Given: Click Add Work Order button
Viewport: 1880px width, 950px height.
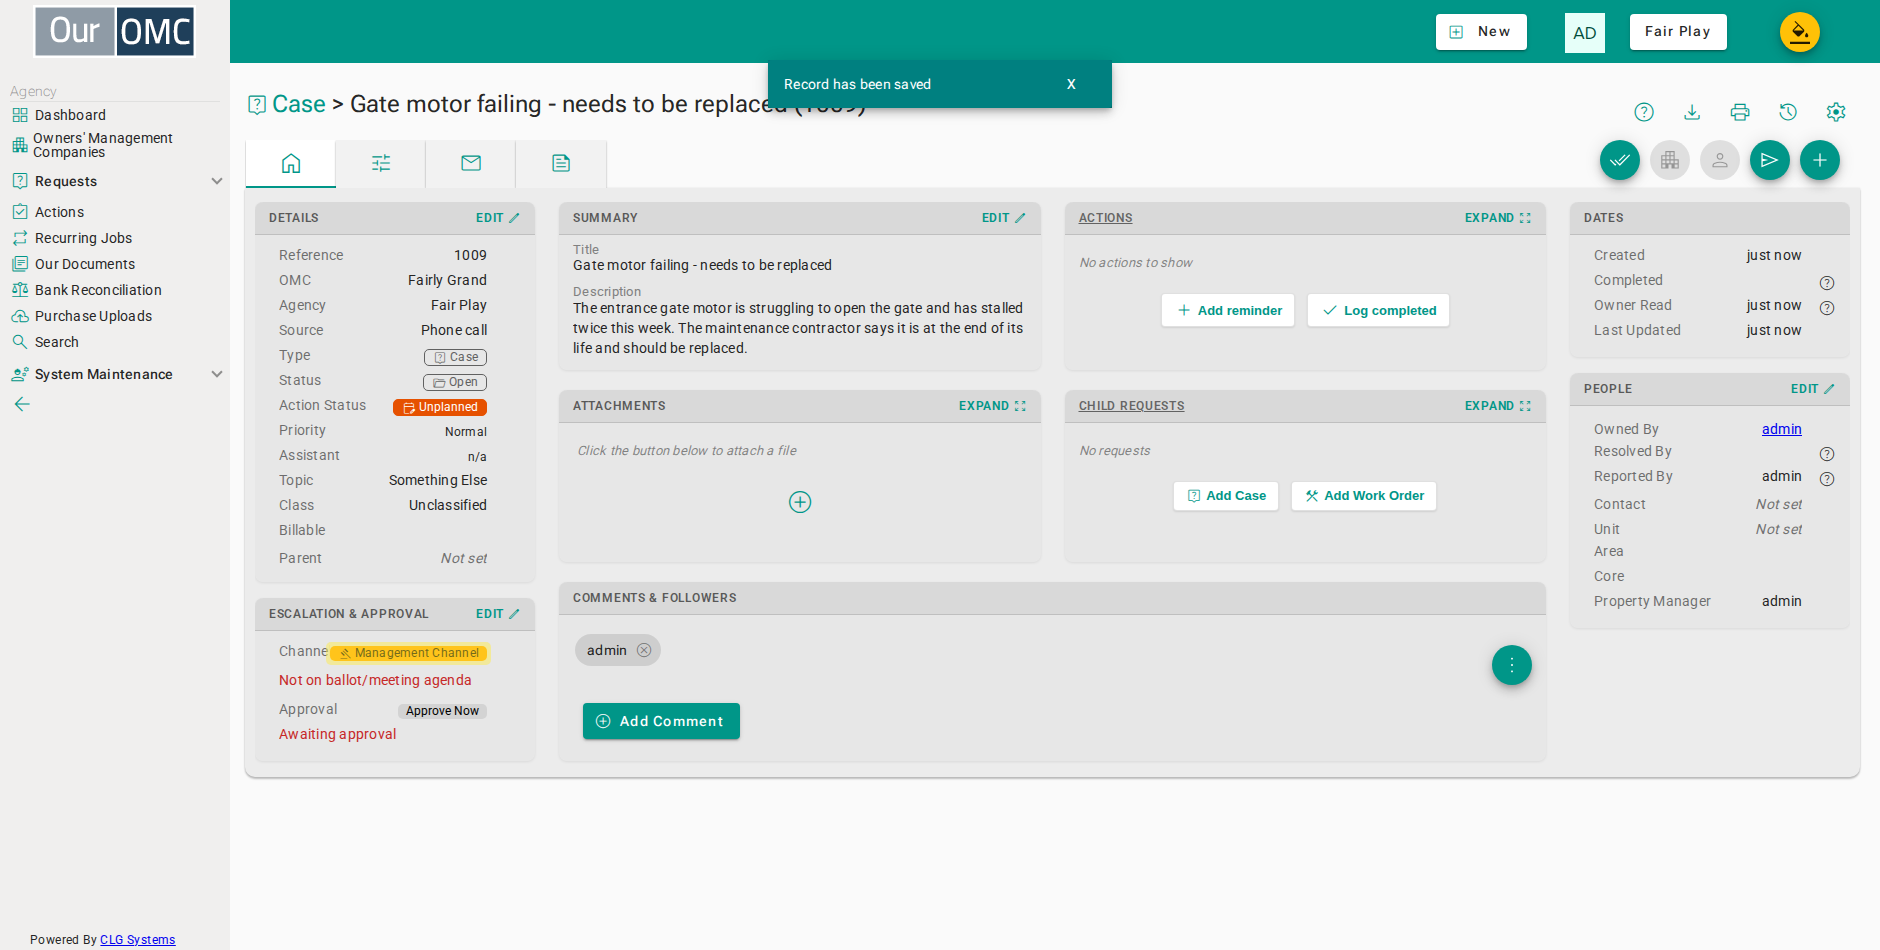Looking at the screenshot, I should pyautogui.click(x=1364, y=496).
